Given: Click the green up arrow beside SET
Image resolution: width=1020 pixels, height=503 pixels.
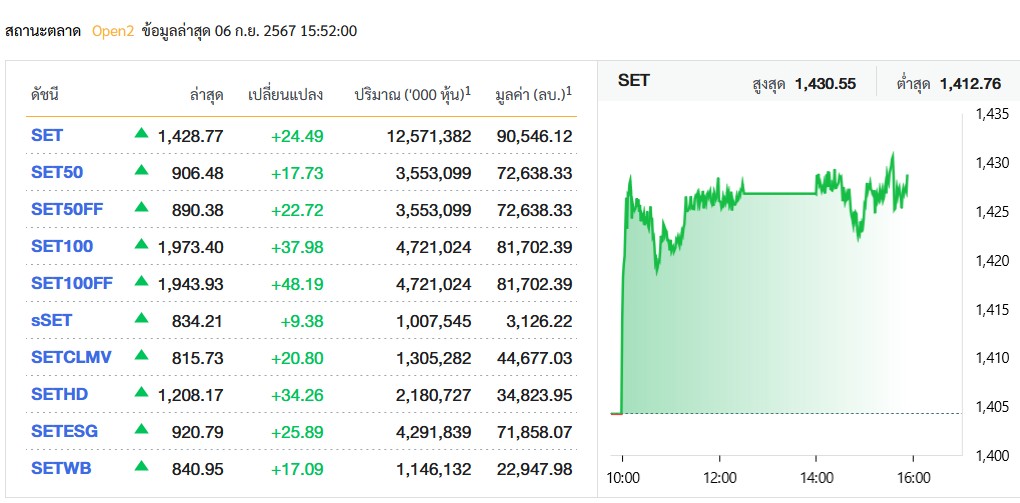Looking at the screenshot, I should pos(141,133).
